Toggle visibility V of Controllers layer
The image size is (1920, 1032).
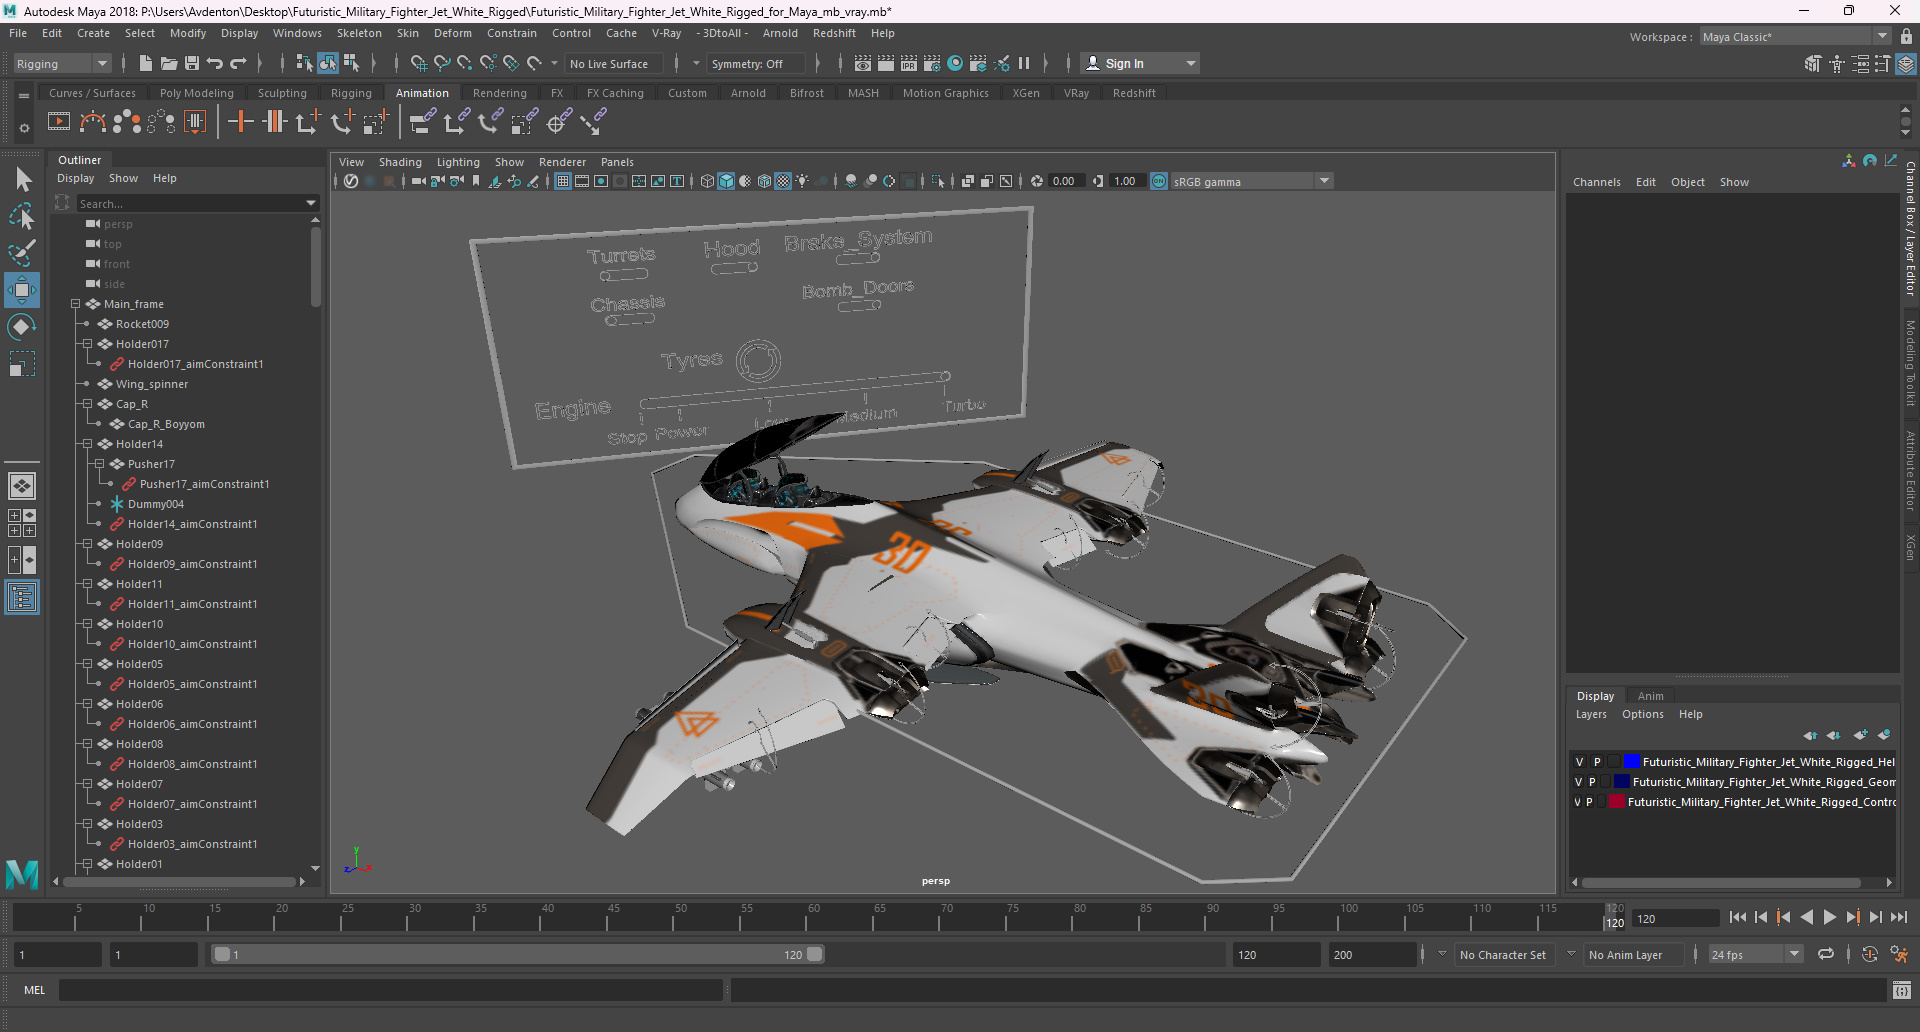pyautogui.click(x=1578, y=802)
